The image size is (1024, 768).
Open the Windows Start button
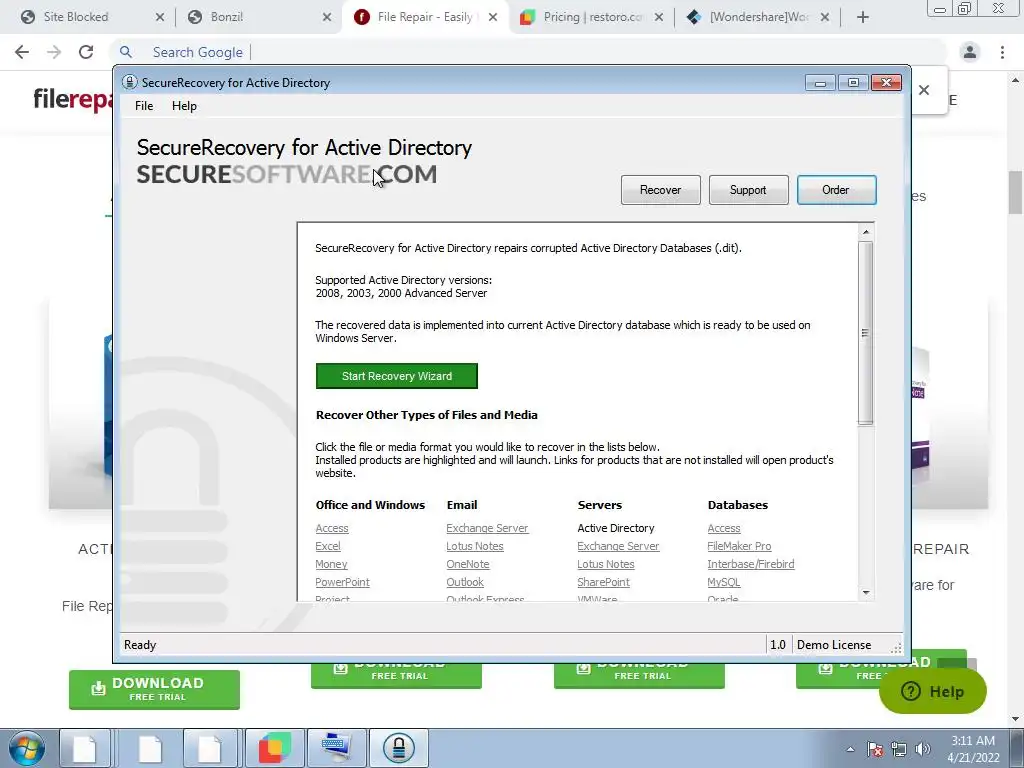[27, 748]
